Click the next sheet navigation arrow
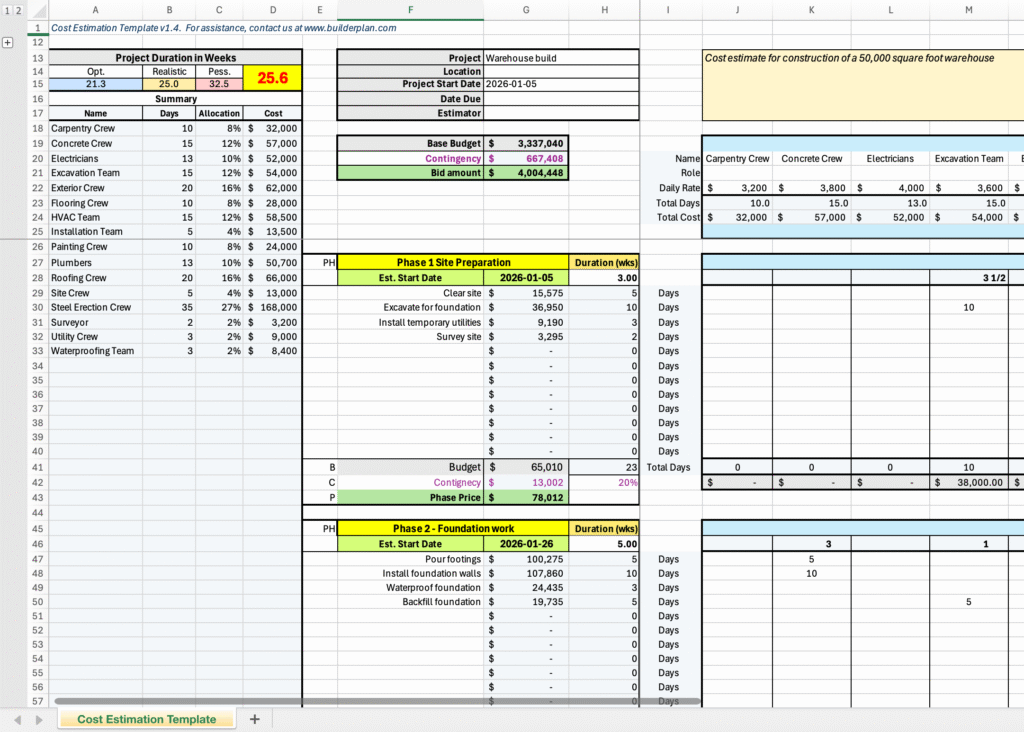 click(40, 719)
